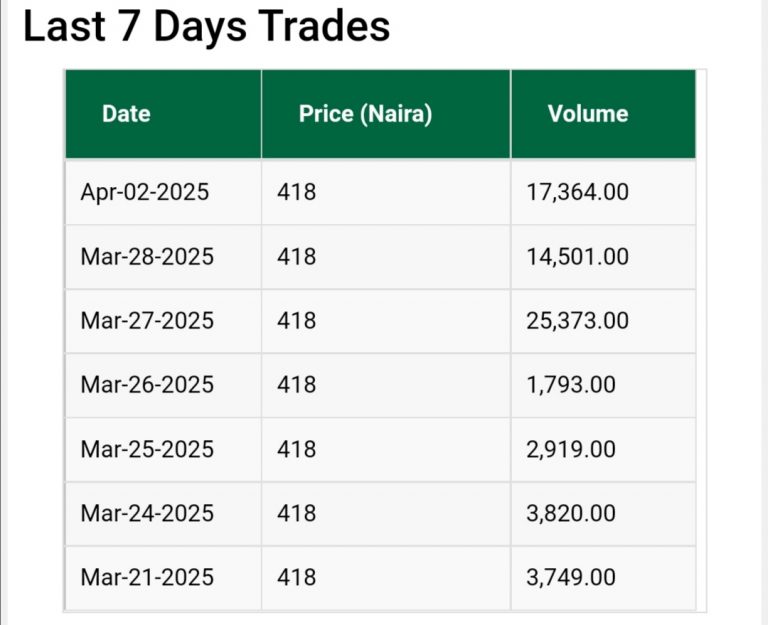Select the Price (Naira) column header
This screenshot has width=768, height=625.
[365, 114]
